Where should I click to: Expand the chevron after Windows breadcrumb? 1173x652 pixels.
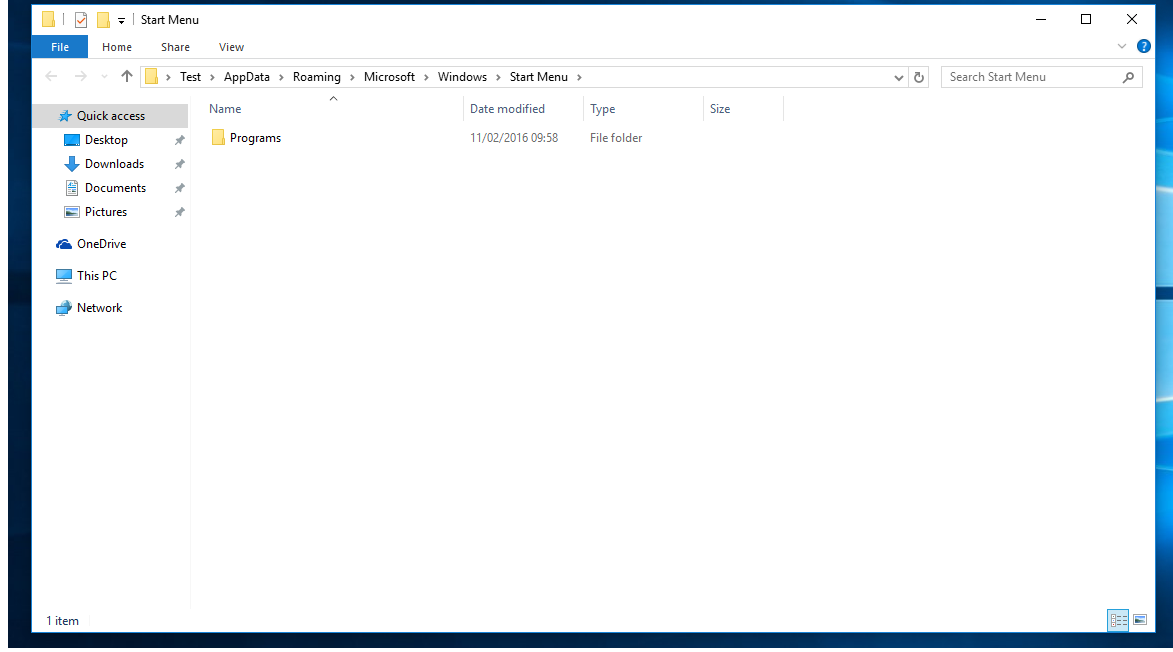[497, 77]
